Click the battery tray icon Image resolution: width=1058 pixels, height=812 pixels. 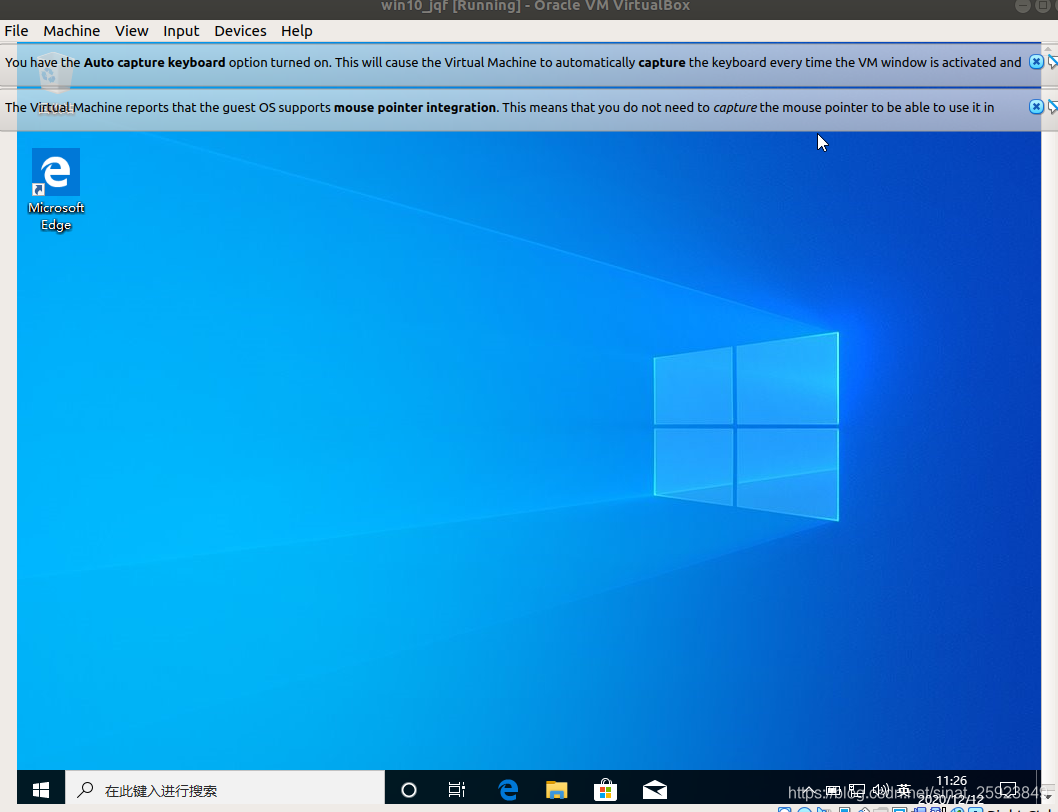click(833, 790)
